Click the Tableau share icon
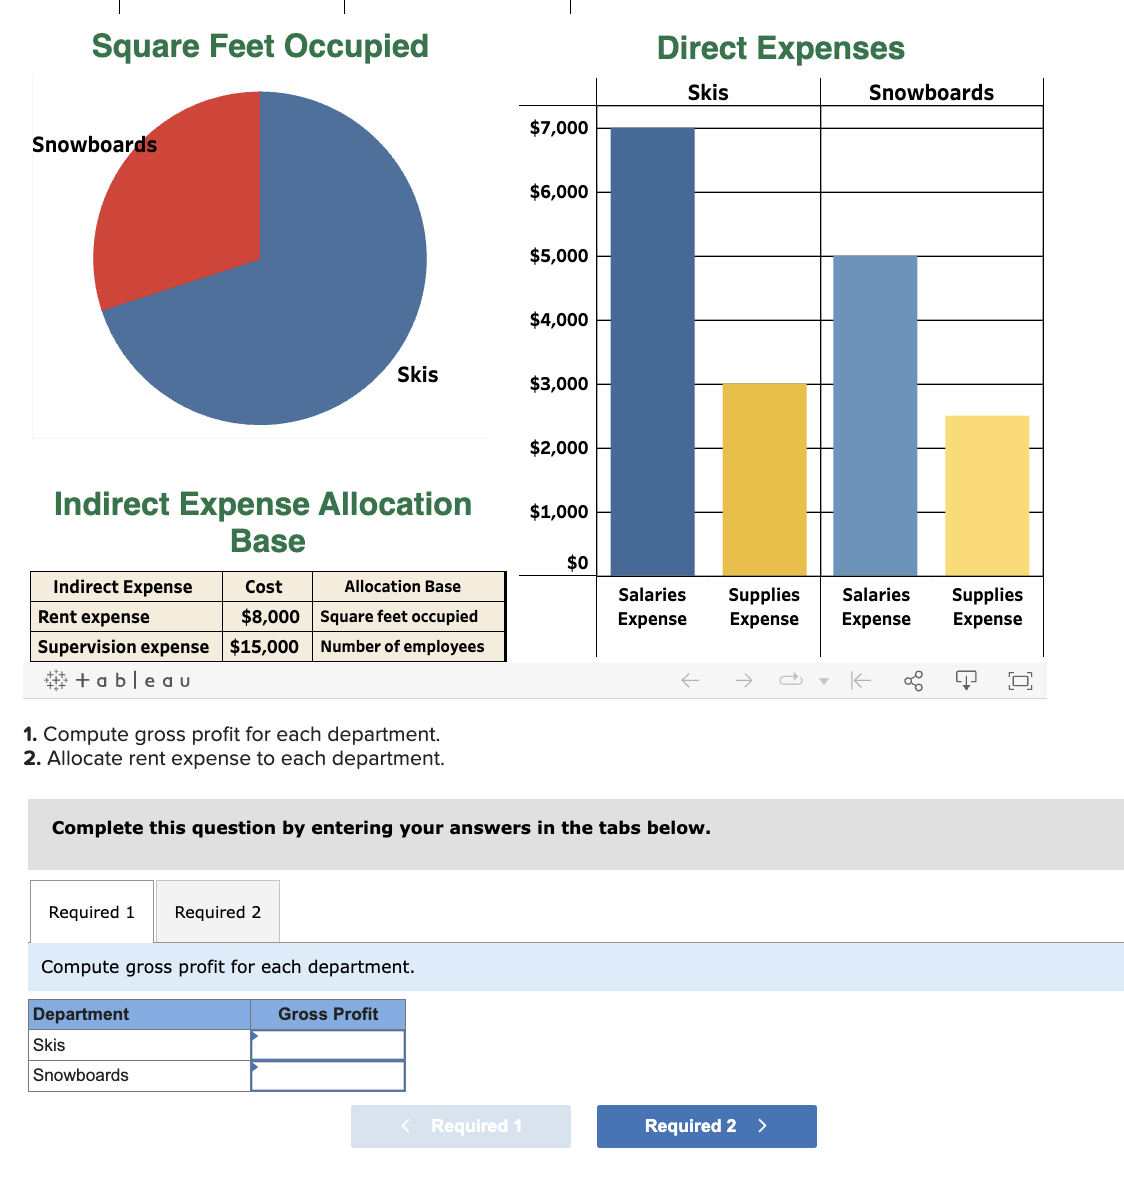The height and width of the screenshot is (1194, 1124). [913, 680]
